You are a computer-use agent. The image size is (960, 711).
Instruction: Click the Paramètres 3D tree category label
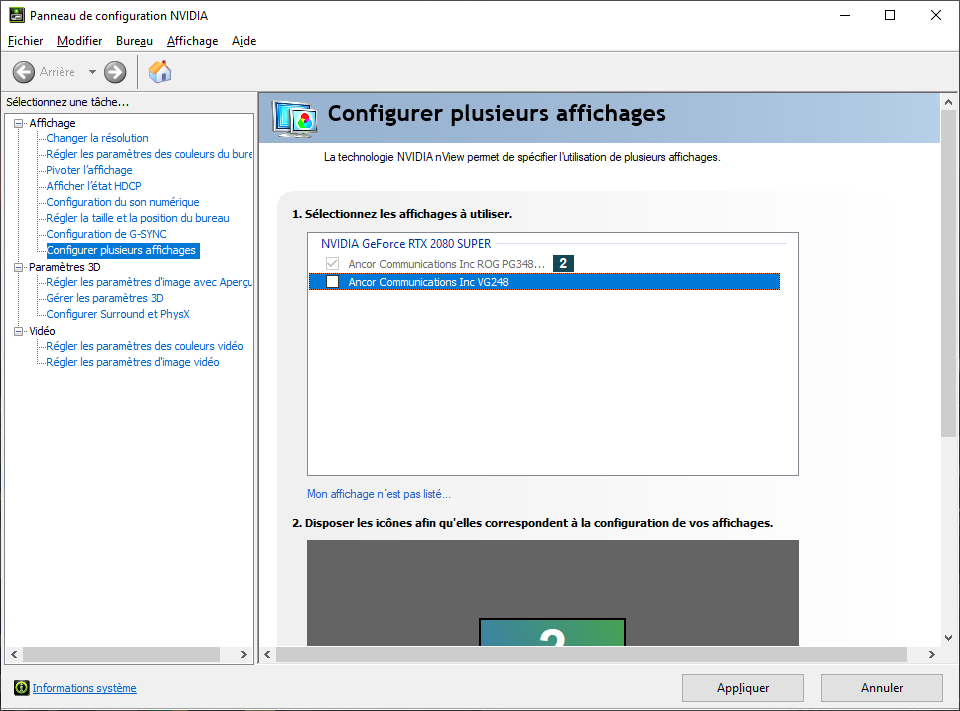tap(65, 268)
